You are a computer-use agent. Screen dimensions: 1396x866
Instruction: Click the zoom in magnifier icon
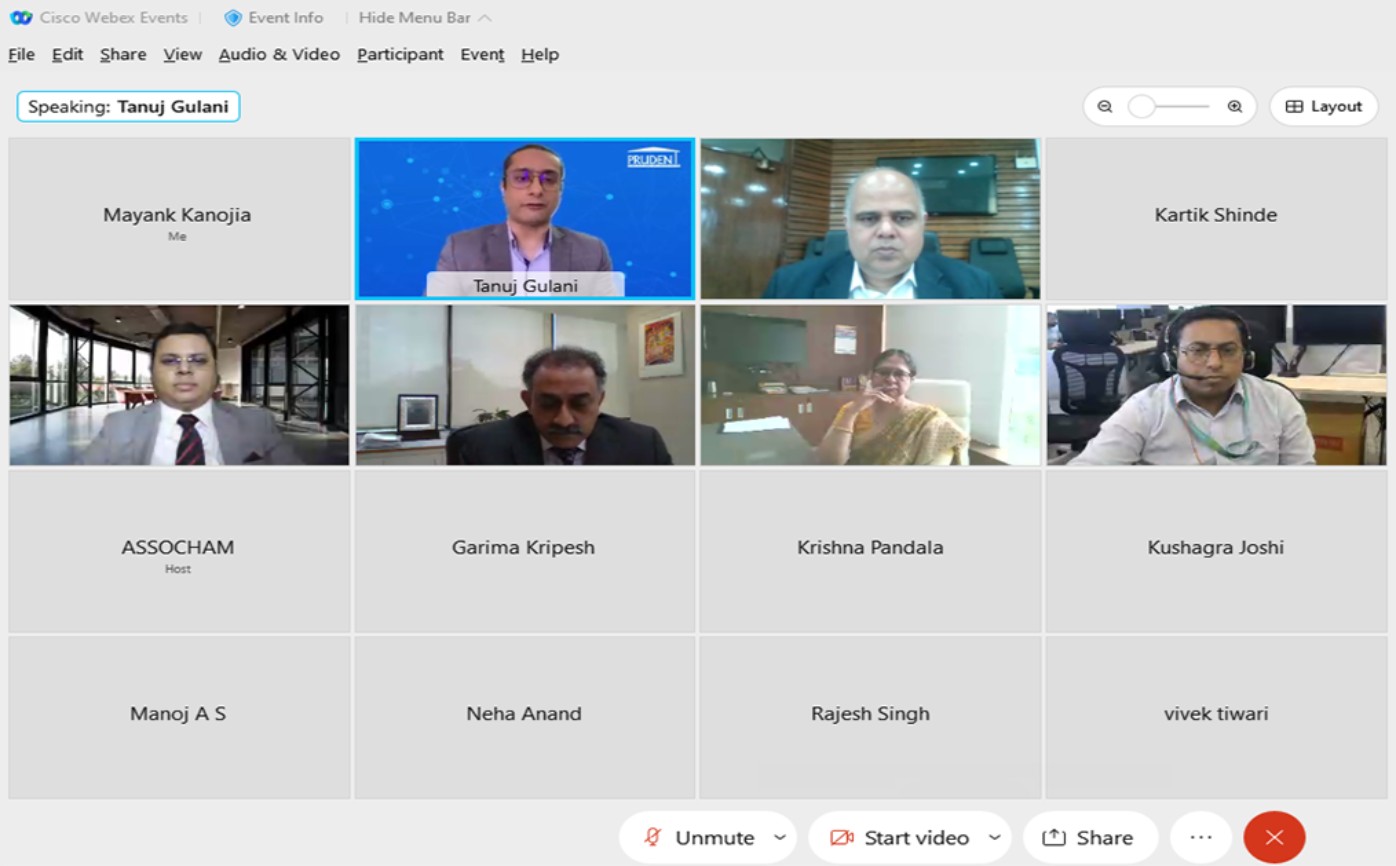[1235, 106]
